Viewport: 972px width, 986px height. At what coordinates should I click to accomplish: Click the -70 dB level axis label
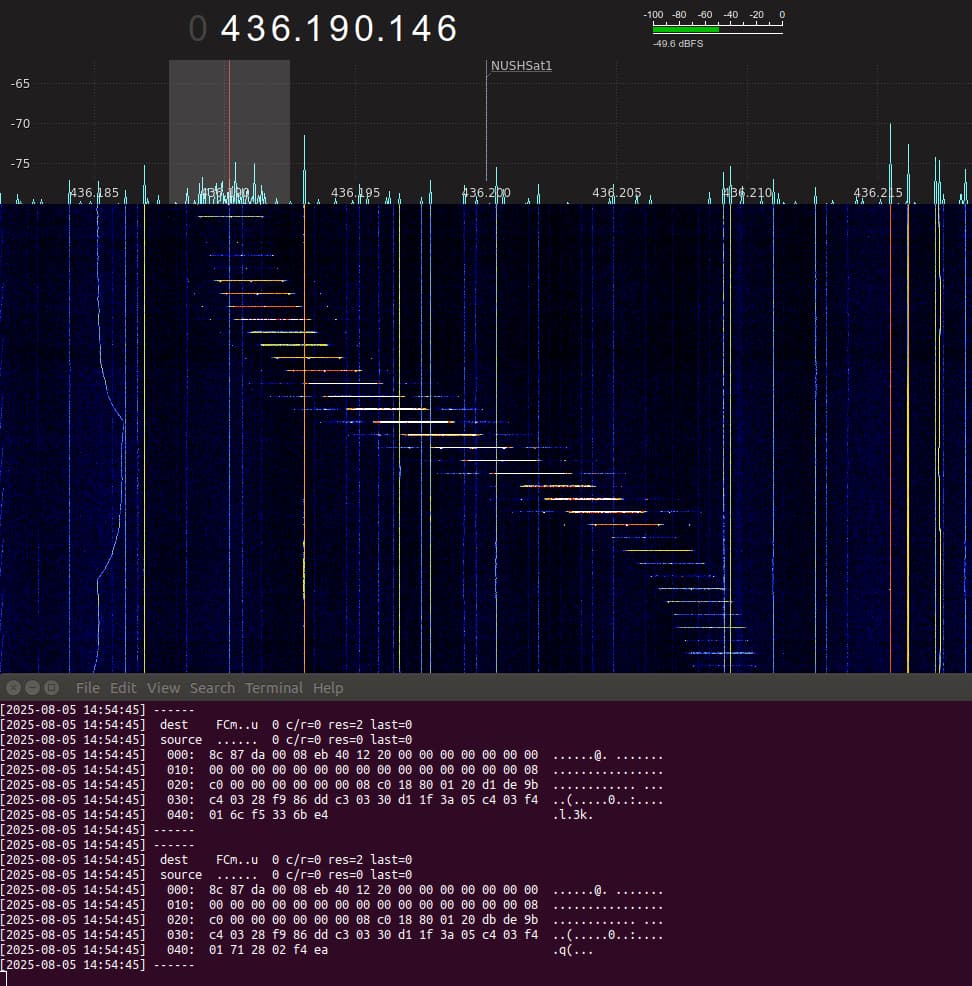pos(20,124)
